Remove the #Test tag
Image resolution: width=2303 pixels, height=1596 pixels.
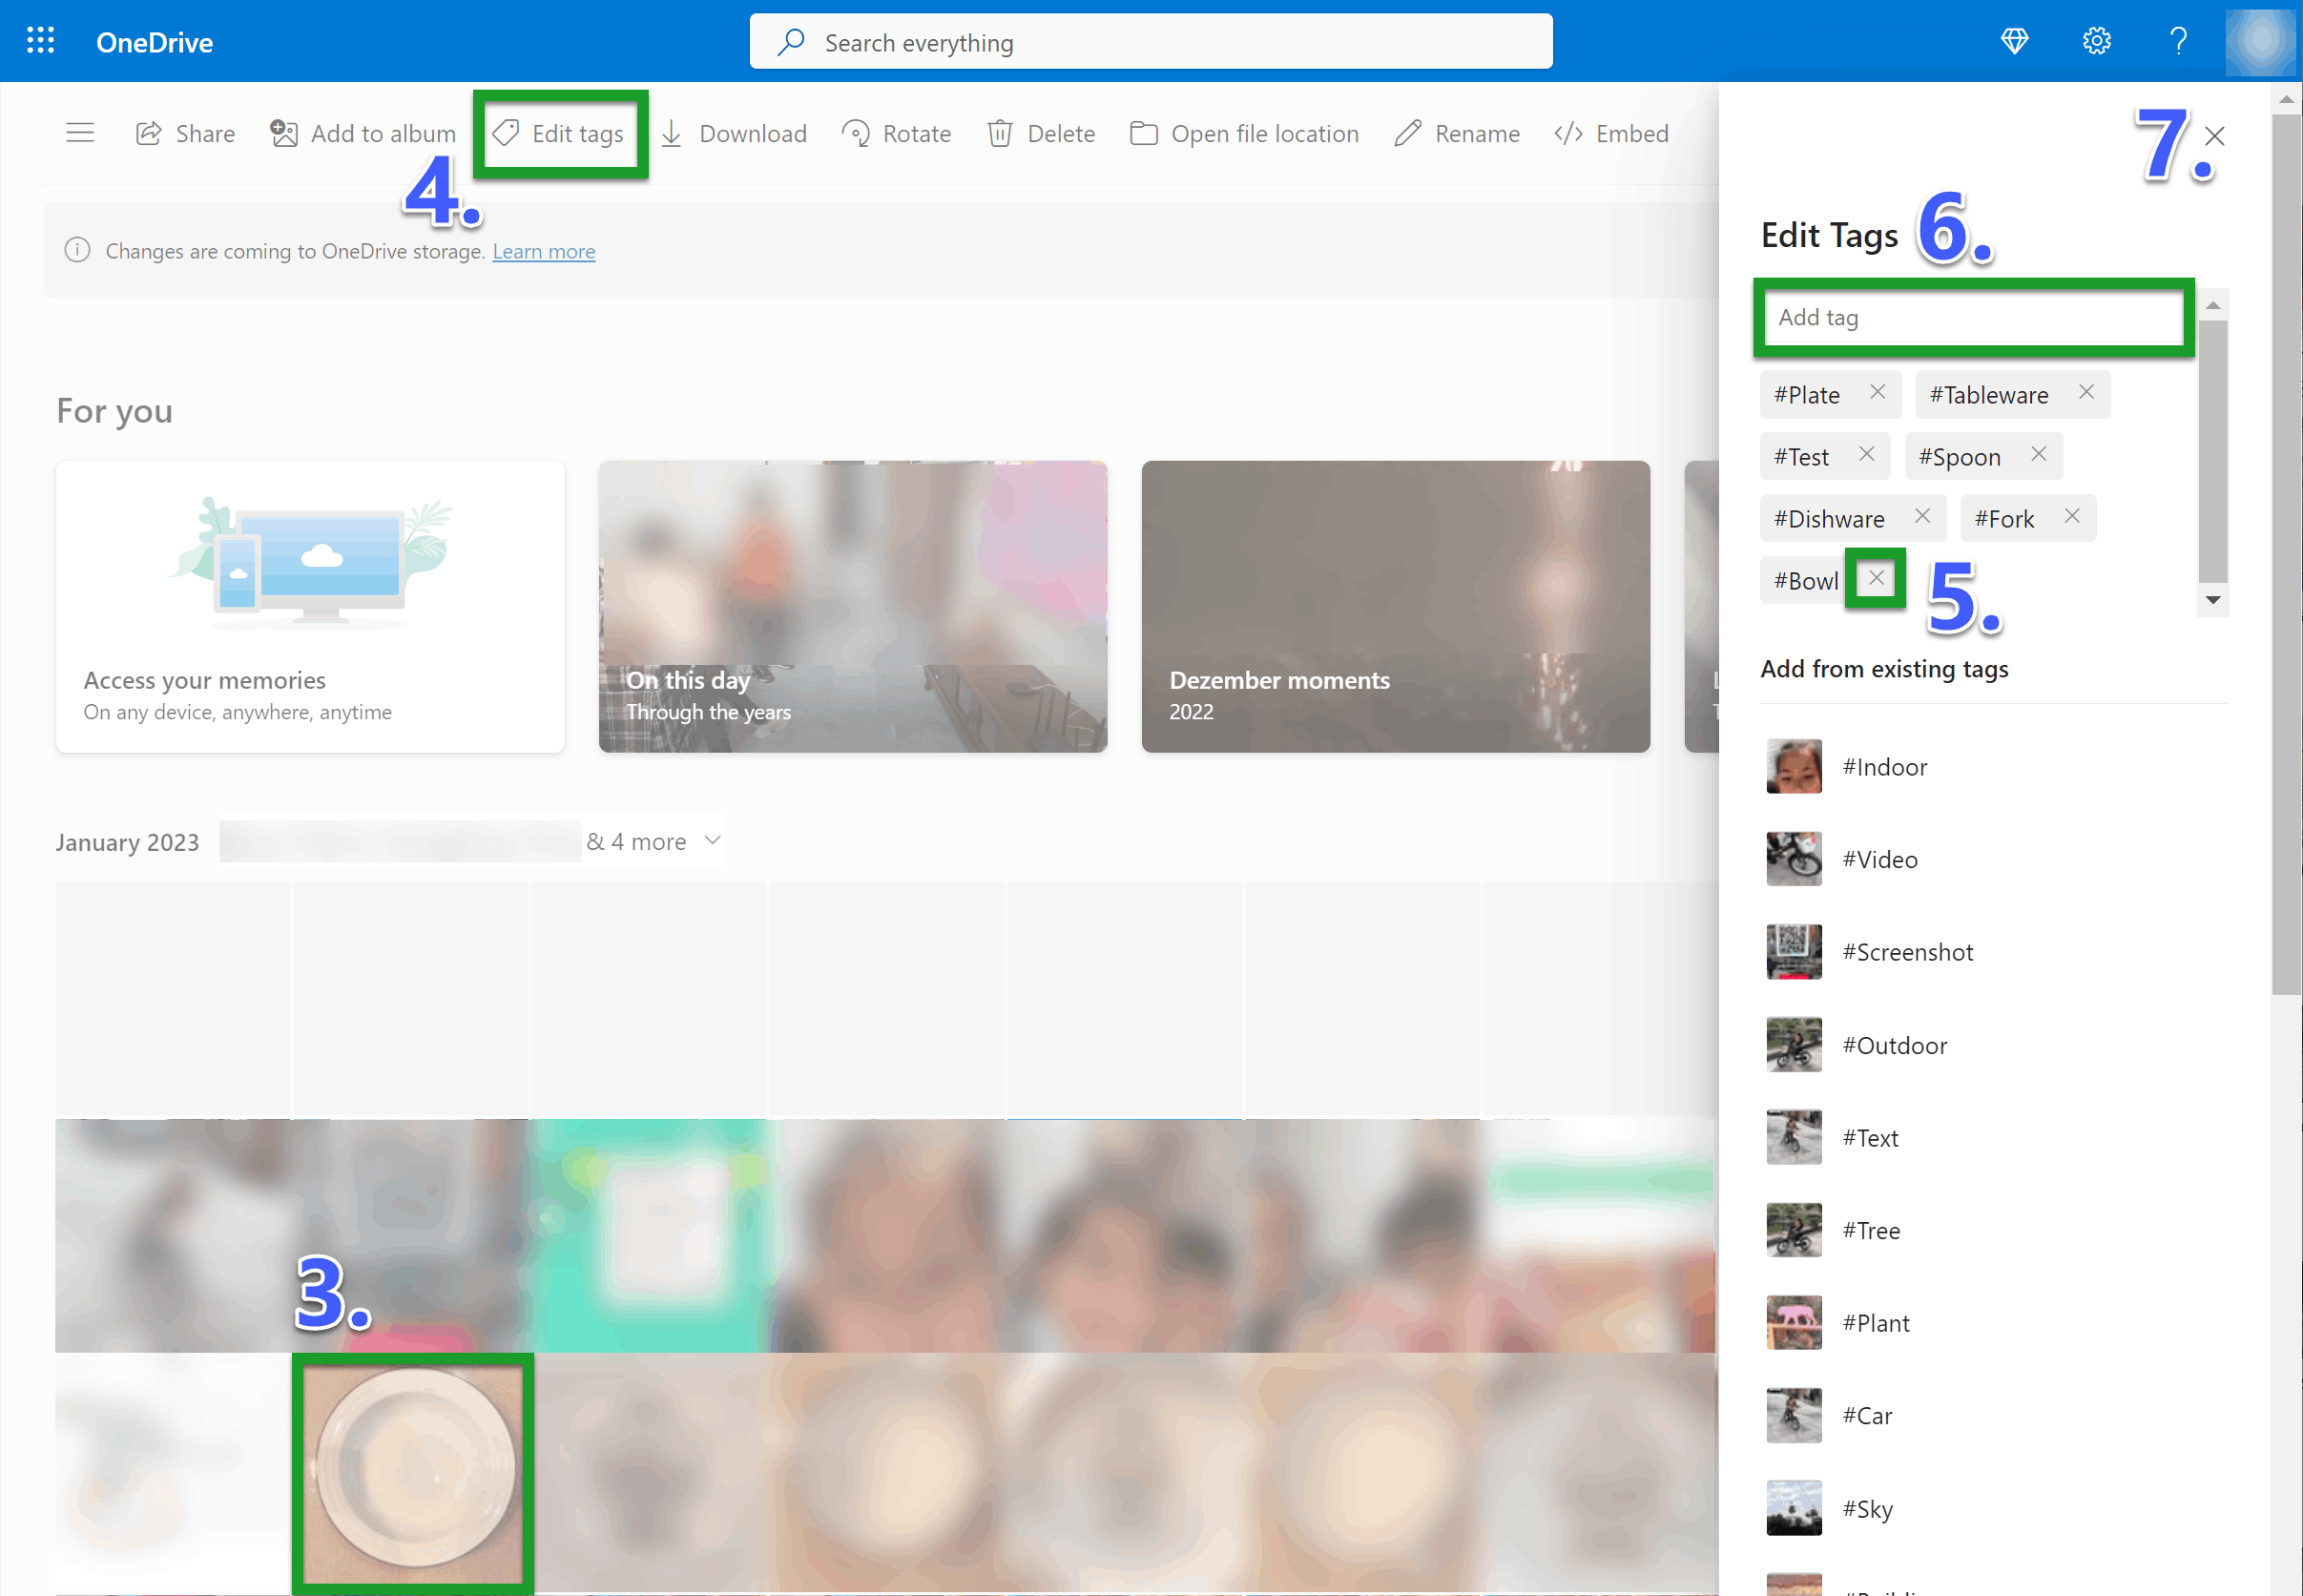click(x=1866, y=455)
